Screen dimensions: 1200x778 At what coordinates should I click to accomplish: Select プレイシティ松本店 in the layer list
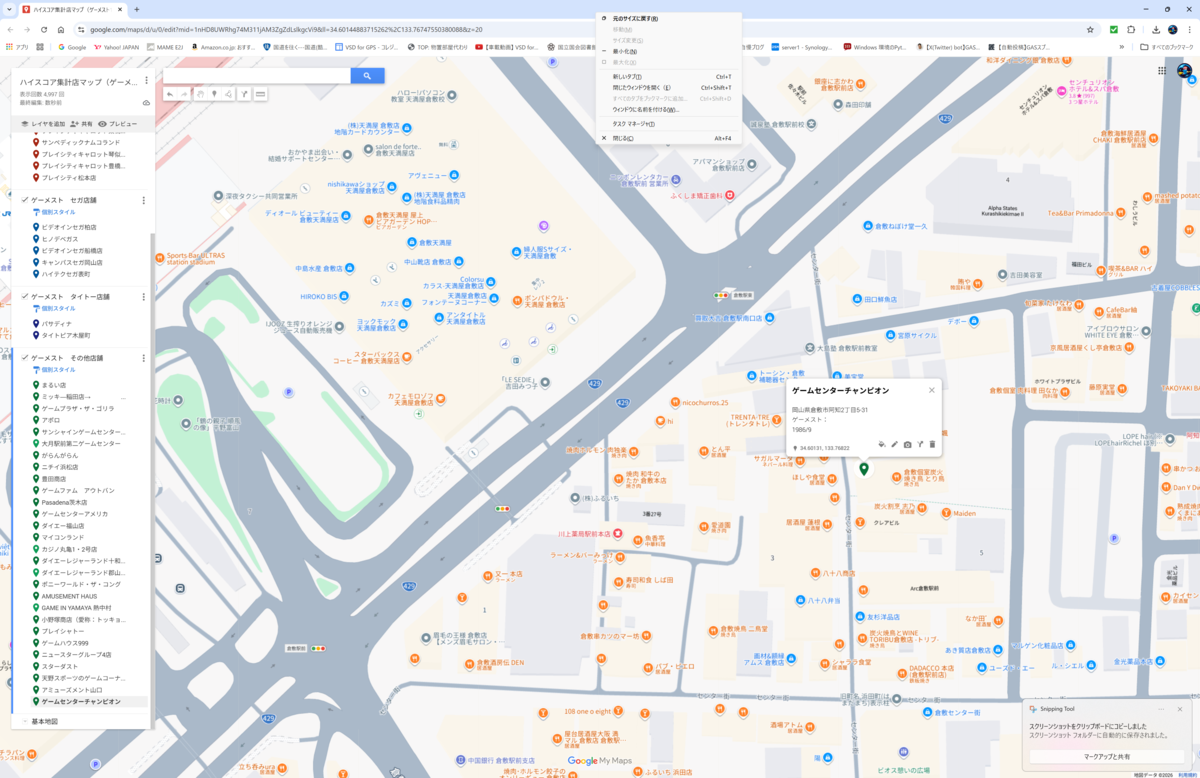69,178
